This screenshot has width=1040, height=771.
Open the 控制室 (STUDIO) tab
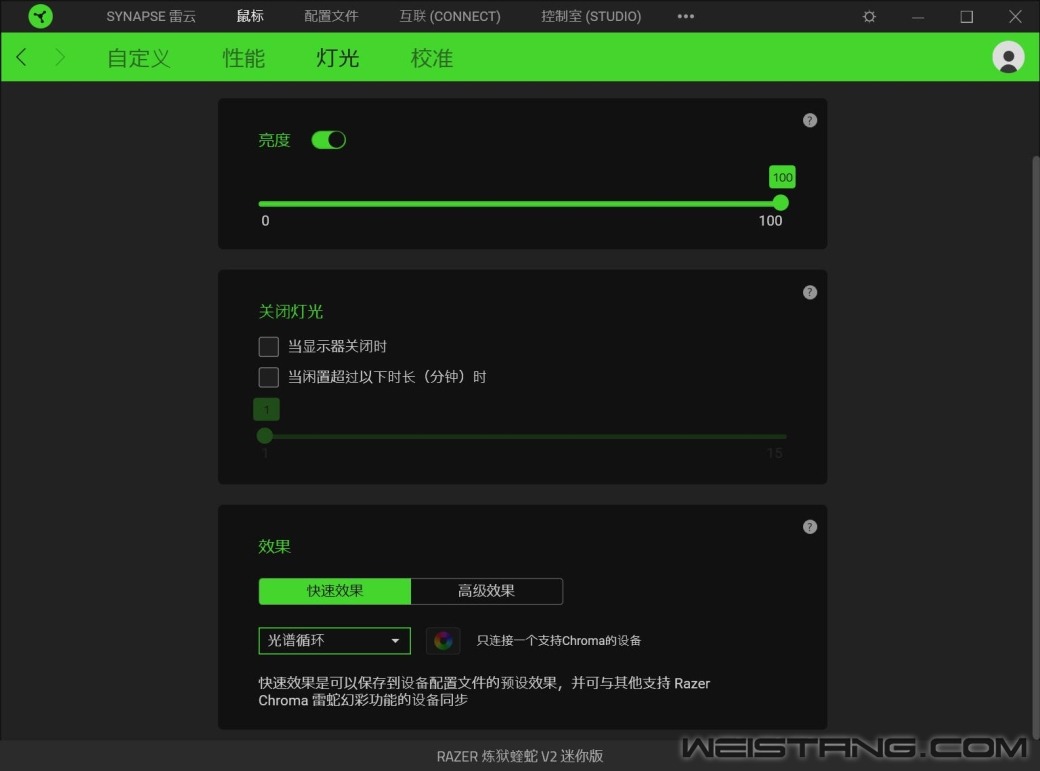(591, 16)
